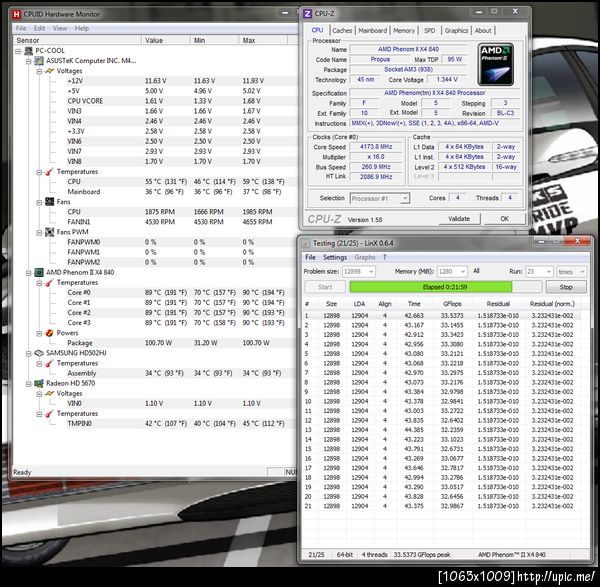The image size is (600, 587).
Task: Click the Temperatures icon under ASUSTeK mainboard
Action: point(49,171)
